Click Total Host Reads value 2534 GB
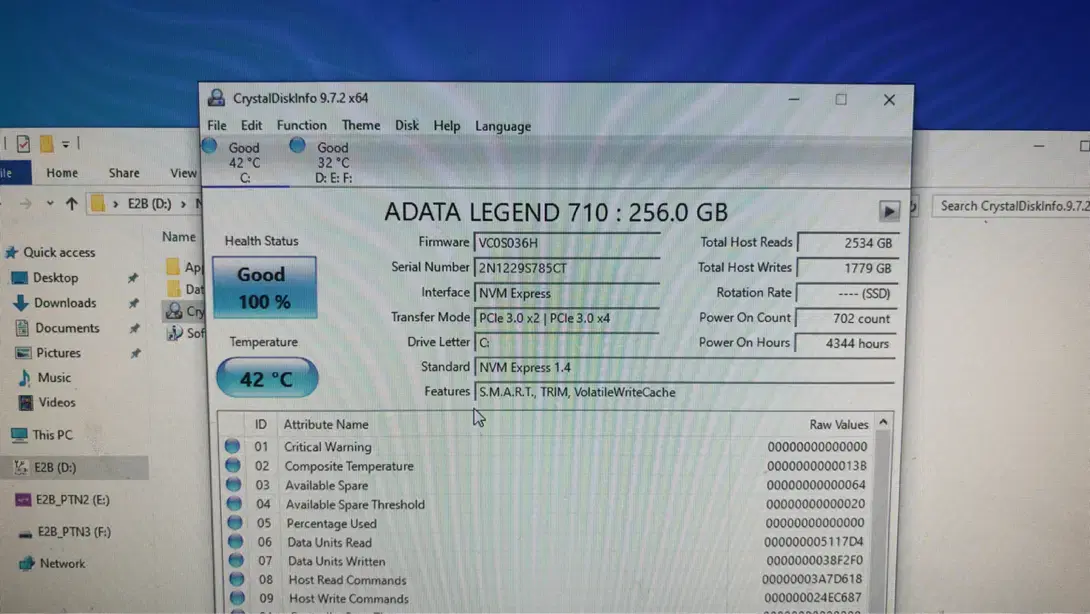The image size is (1090, 614). (847, 243)
